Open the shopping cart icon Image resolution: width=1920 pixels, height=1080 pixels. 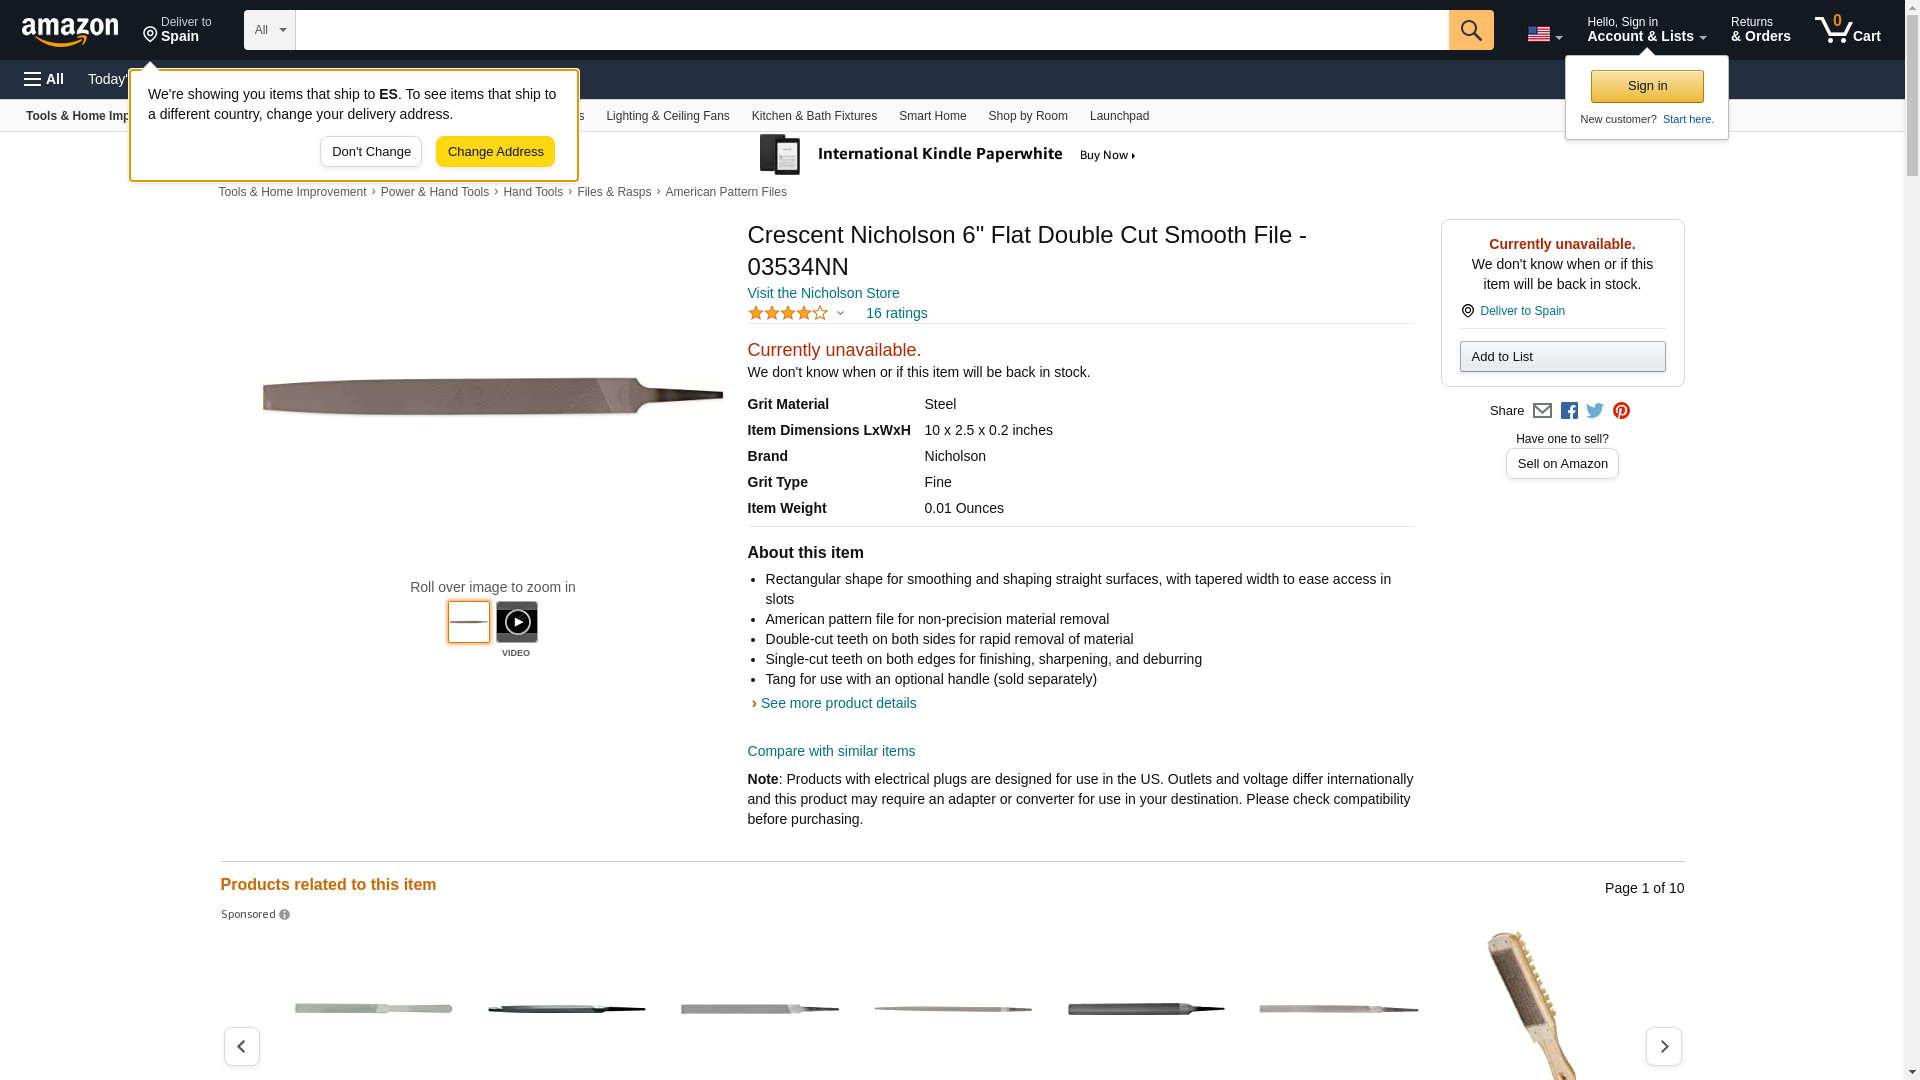(x=1847, y=30)
